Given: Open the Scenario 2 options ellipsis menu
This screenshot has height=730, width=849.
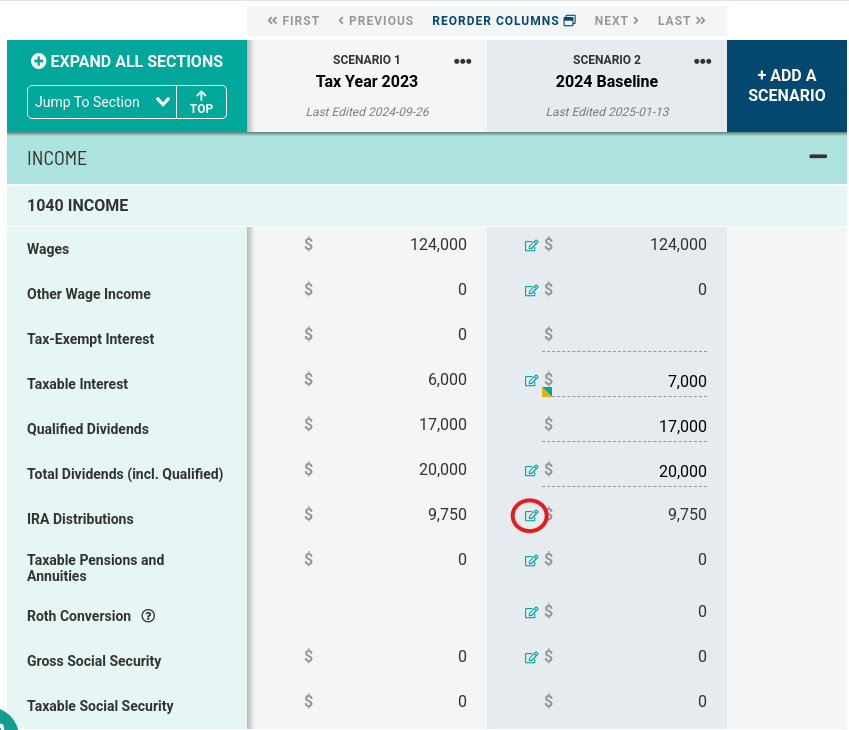Looking at the screenshot, I should [702, 60].
